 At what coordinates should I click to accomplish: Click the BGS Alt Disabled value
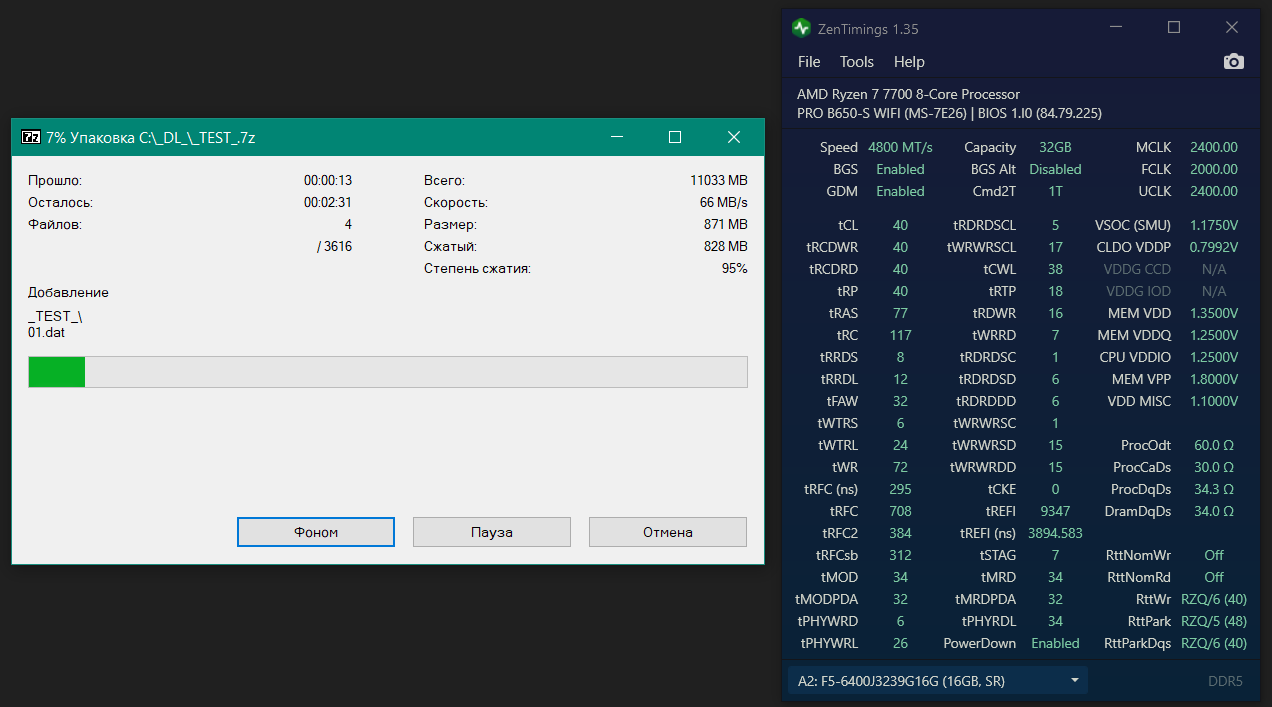click(1055, 169)
